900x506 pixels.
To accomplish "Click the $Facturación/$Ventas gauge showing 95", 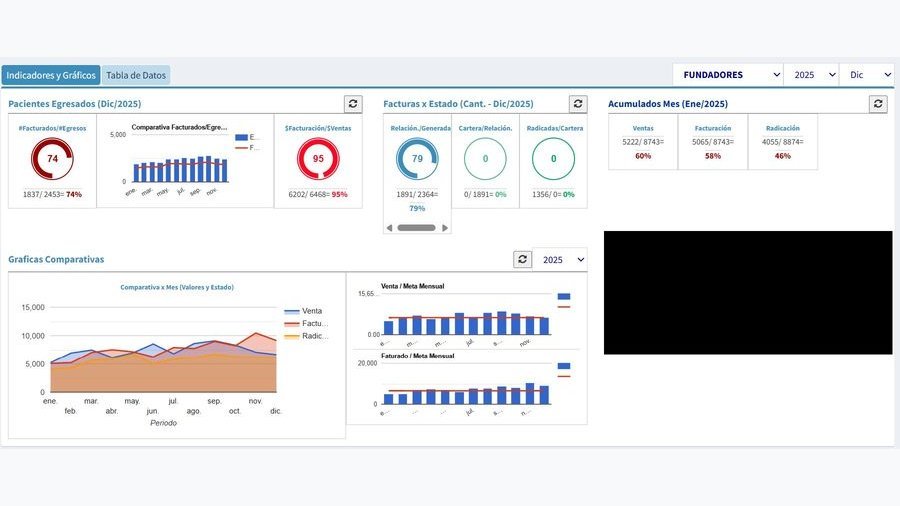I will tap(318, 159).
